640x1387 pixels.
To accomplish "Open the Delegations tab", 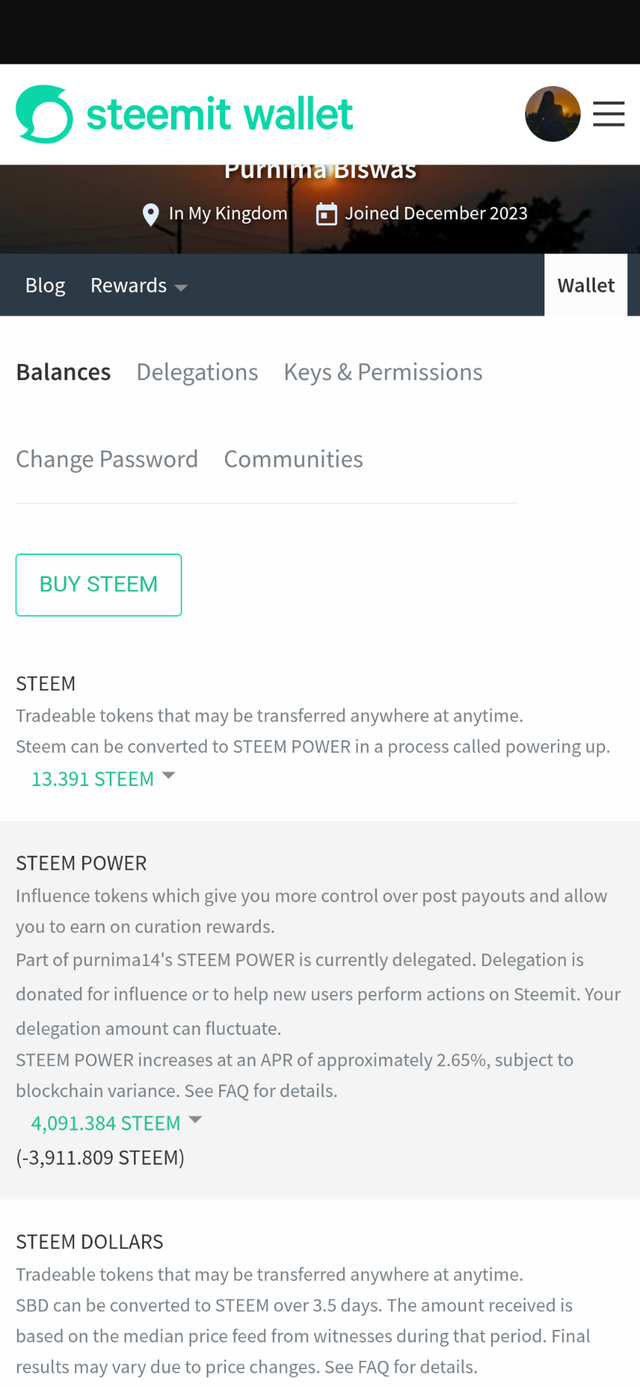I will tap(197, 372).
